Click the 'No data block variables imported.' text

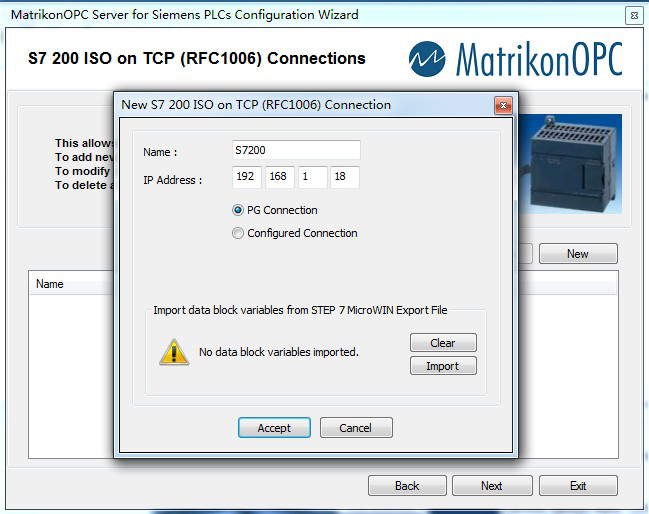pos(279,352)
